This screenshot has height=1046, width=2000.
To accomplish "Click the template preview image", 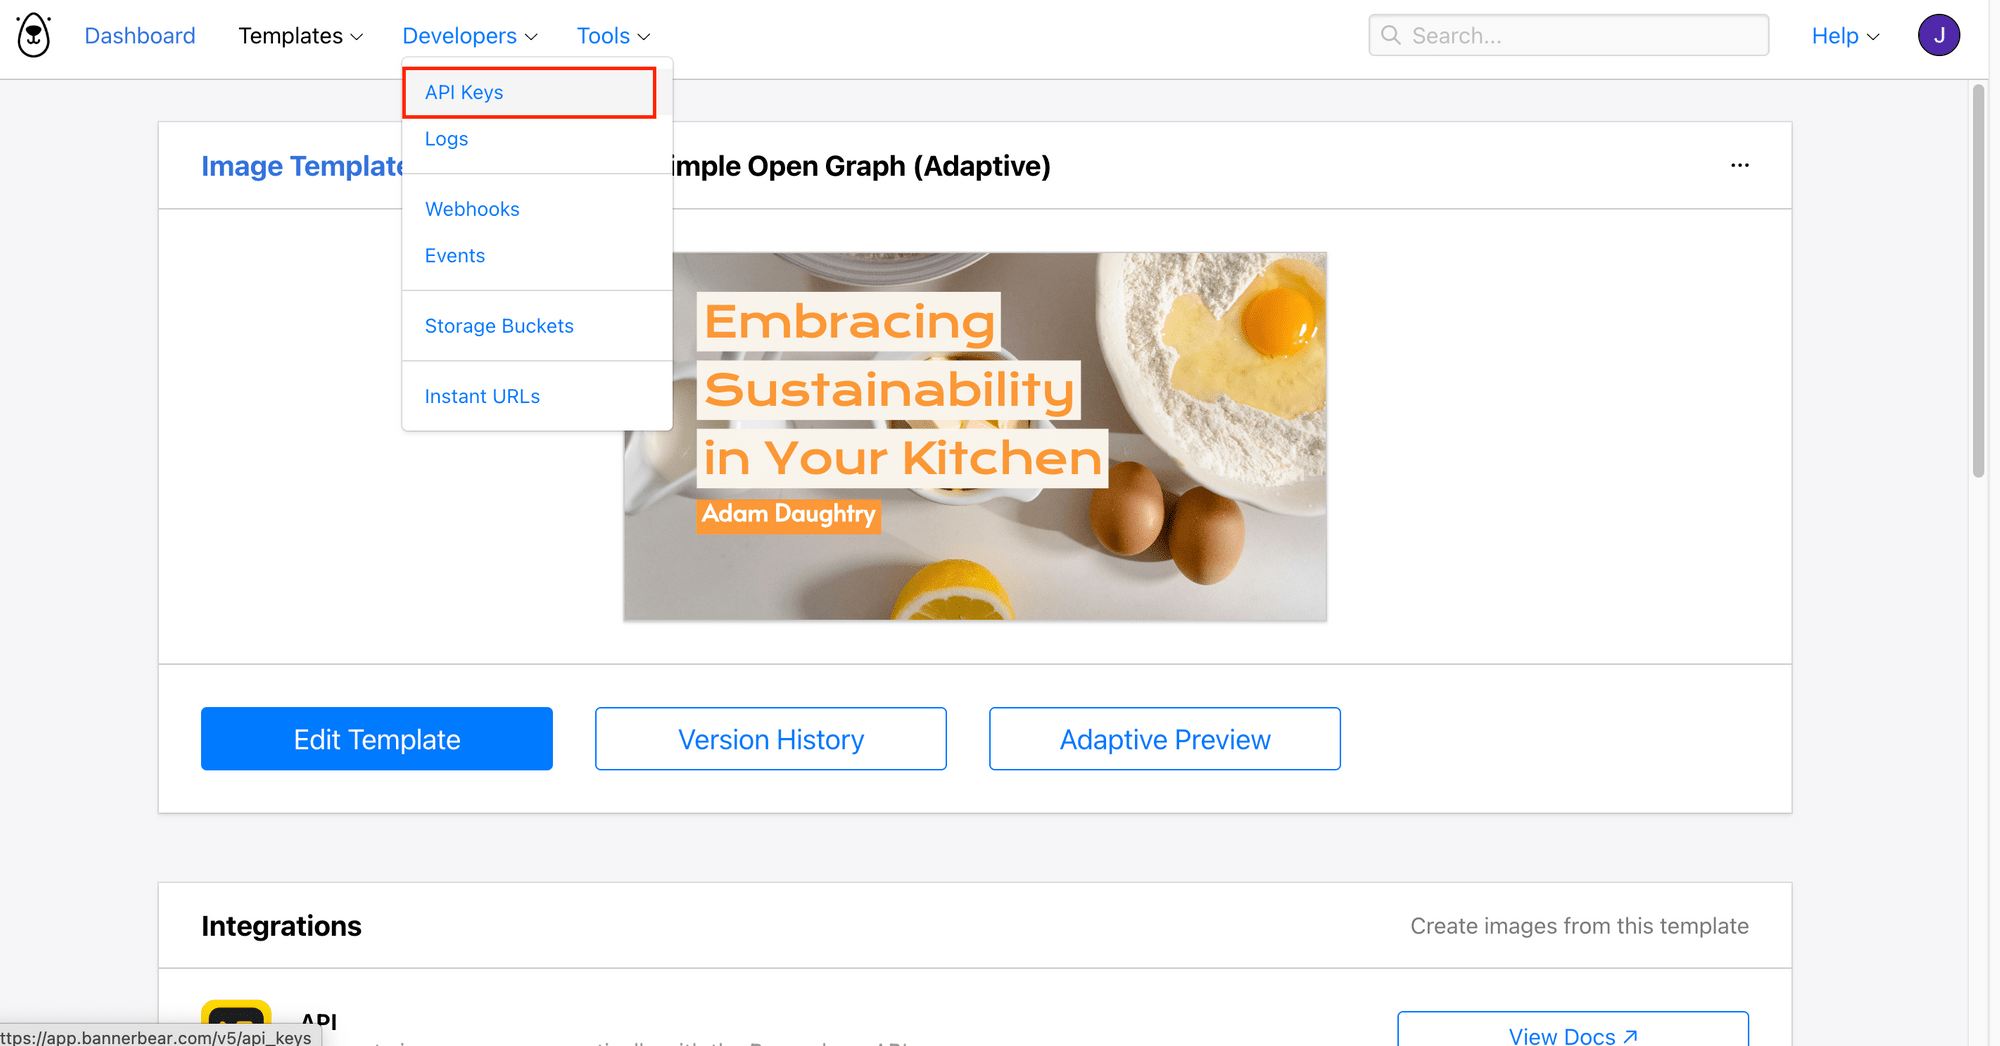I will [975, 436].
